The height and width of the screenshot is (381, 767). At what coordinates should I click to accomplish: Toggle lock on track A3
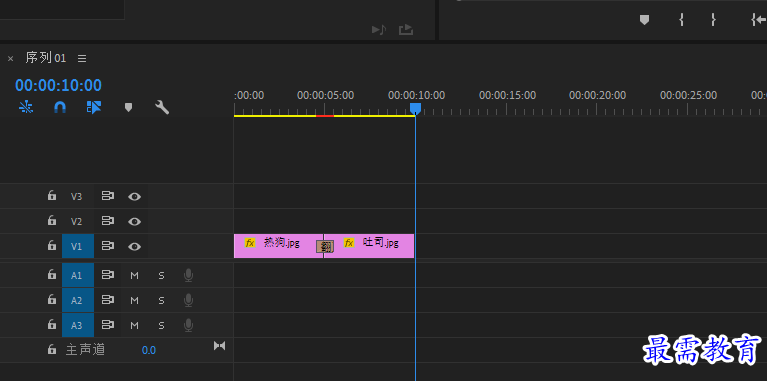[51, 324]
